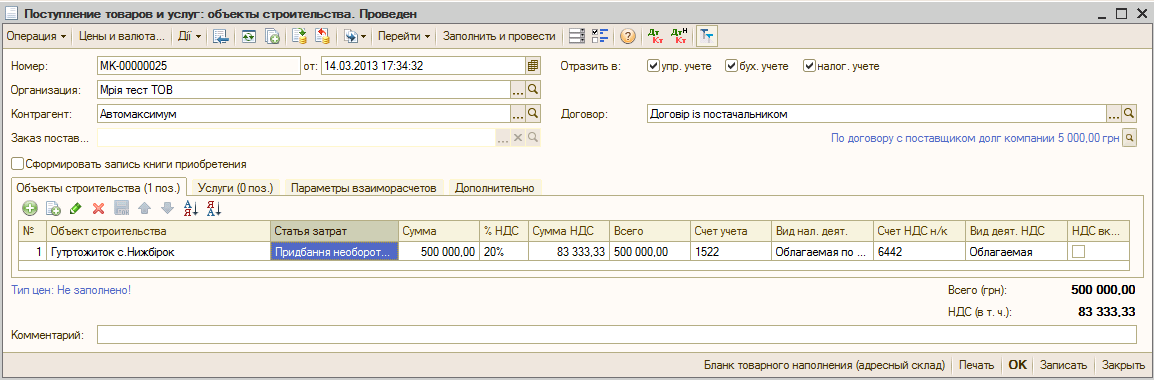This screenshot has width=1154, height=380.
Task: Click Сумма НДС cell 83 333,33
Action: (x=568, y=252)
